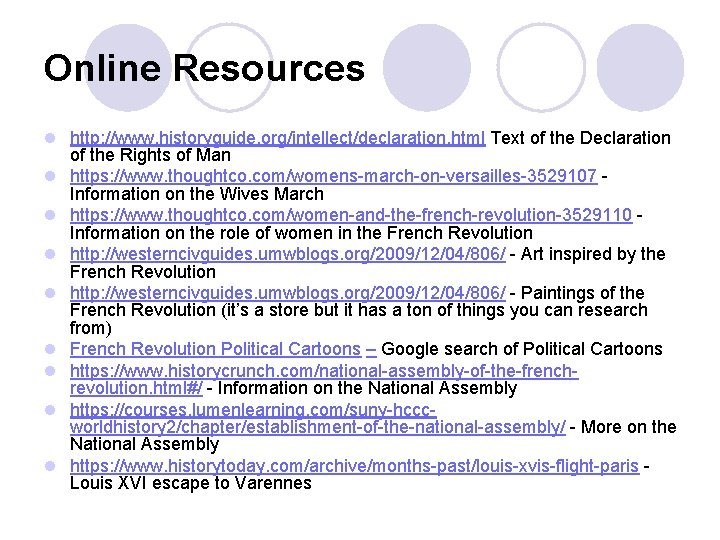
Task: Click the text 'Information on the National Assembly'
Action: coord(367,388)
